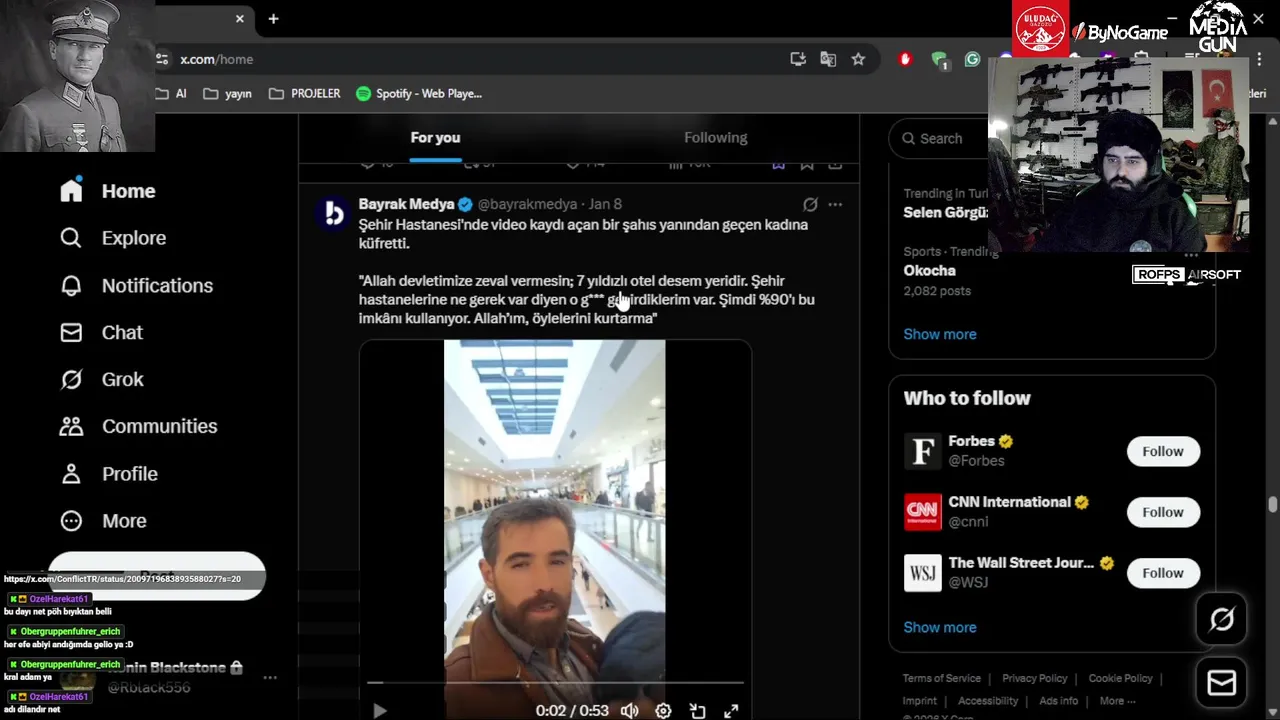The height and width of the screenshot is (720, 1280).
Task: Click Show more under trending topics
Action: [x=940, y=334]
